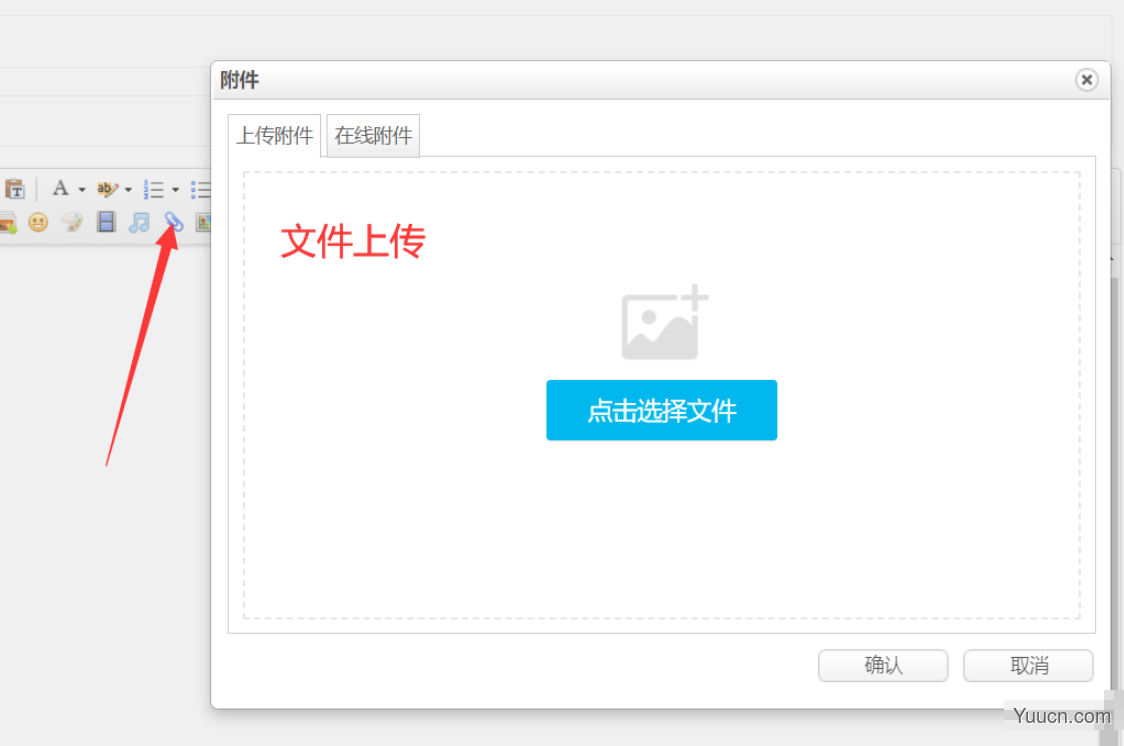Switch to the 上传附件 tab
The width and height of the screenshot is (1124, 746).
275,135
